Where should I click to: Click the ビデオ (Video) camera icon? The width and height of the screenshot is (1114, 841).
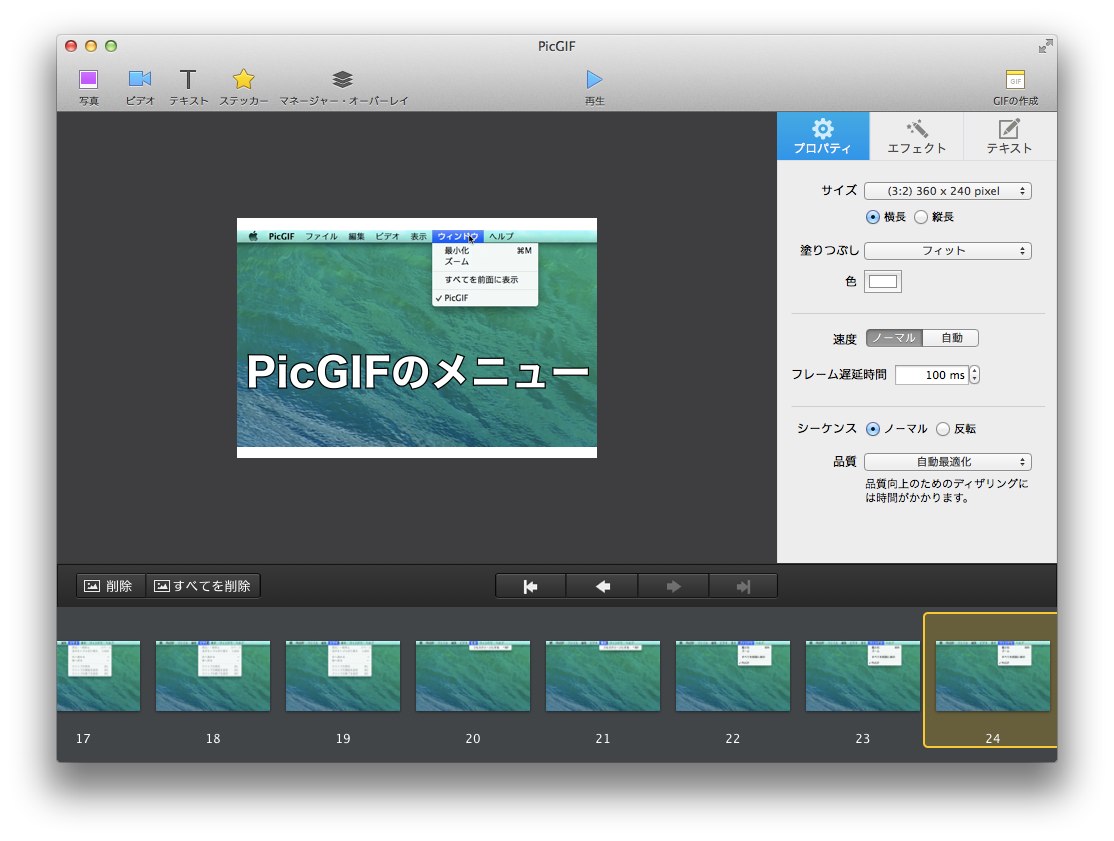tap(140, 80)
